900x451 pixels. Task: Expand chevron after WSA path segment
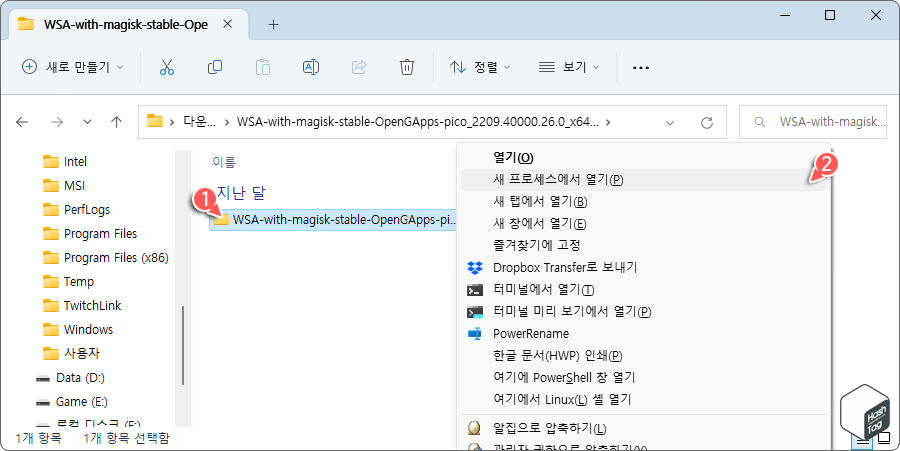coord(608,122)
